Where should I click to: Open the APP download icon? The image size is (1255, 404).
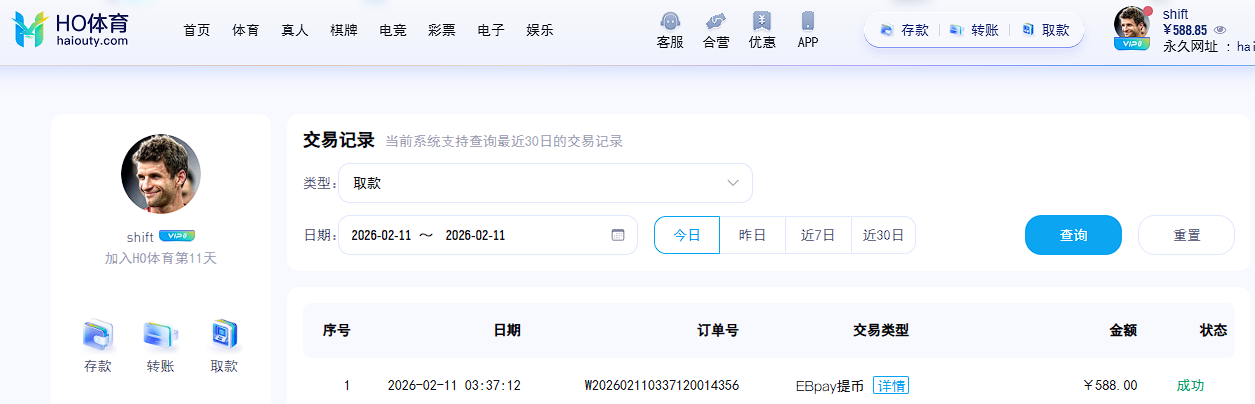tap(808, 22)
